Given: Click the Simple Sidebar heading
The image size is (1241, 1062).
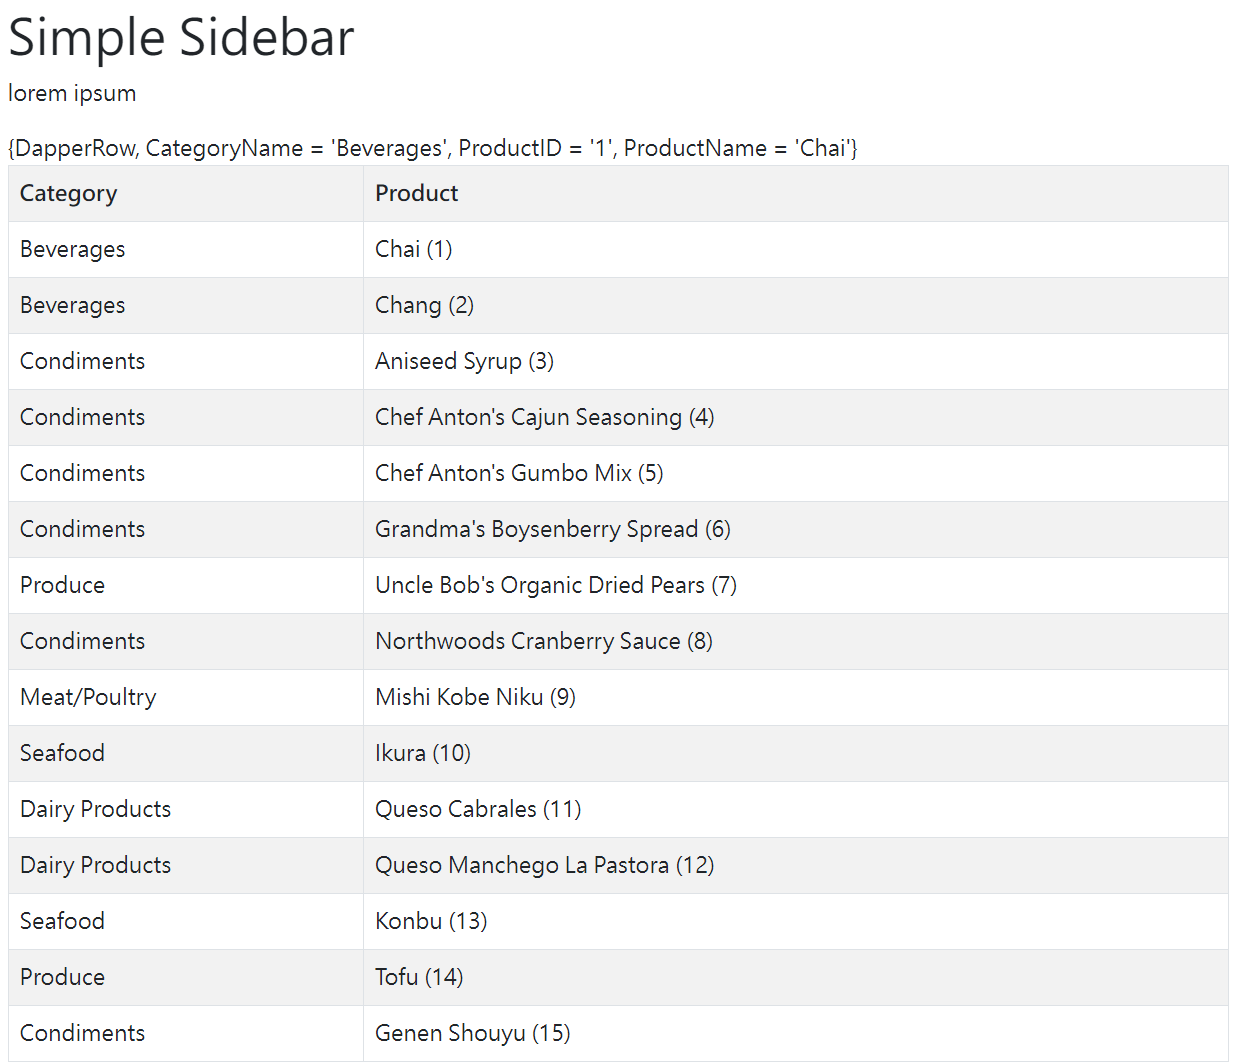Looking at the screenshot, I should [181, 38].
